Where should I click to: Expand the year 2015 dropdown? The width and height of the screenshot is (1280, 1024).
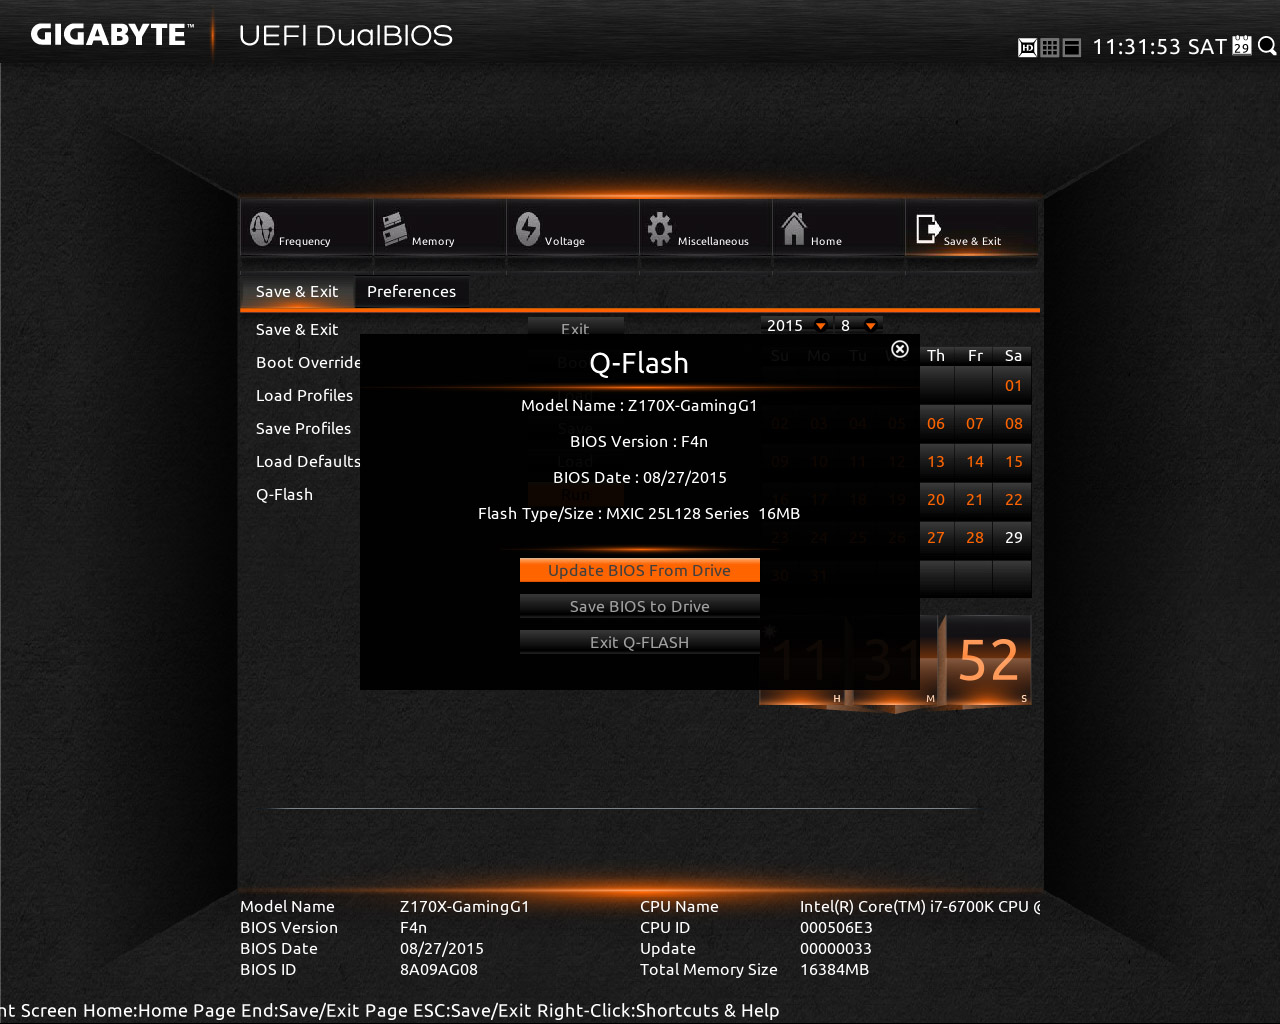point(821,325)
